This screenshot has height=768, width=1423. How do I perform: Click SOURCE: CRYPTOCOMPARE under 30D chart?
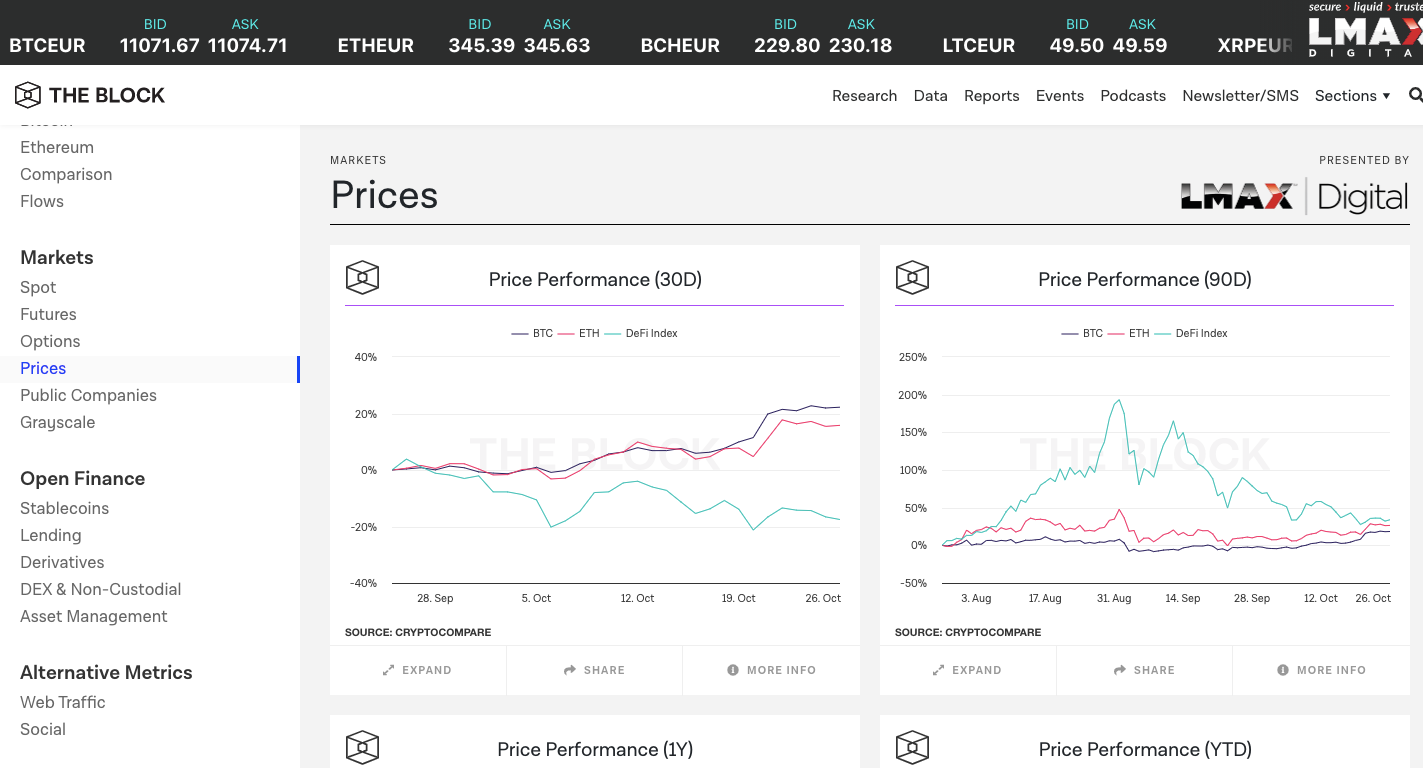pos(418,632)
